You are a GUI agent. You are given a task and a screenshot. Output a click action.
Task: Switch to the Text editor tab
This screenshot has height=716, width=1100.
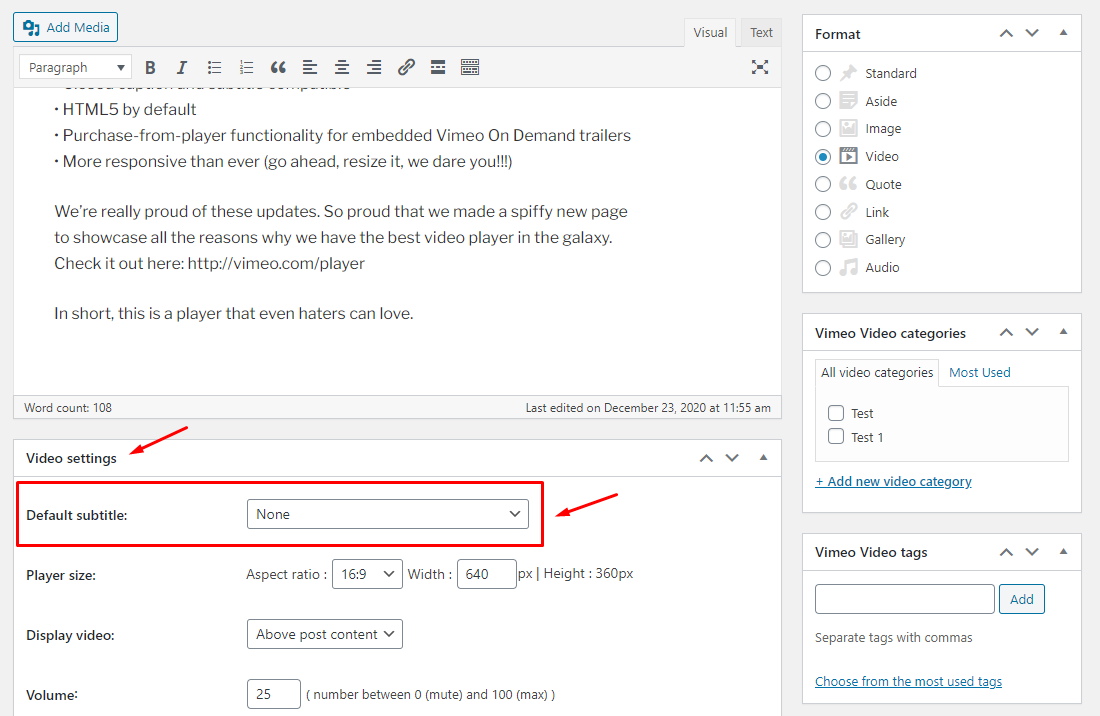[761, 33]
